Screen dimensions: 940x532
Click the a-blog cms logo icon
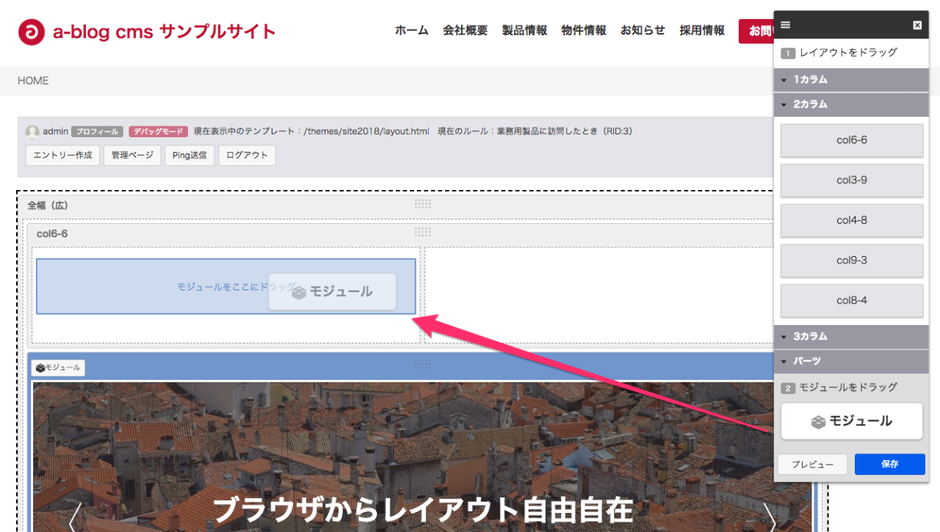pos(32,31)
